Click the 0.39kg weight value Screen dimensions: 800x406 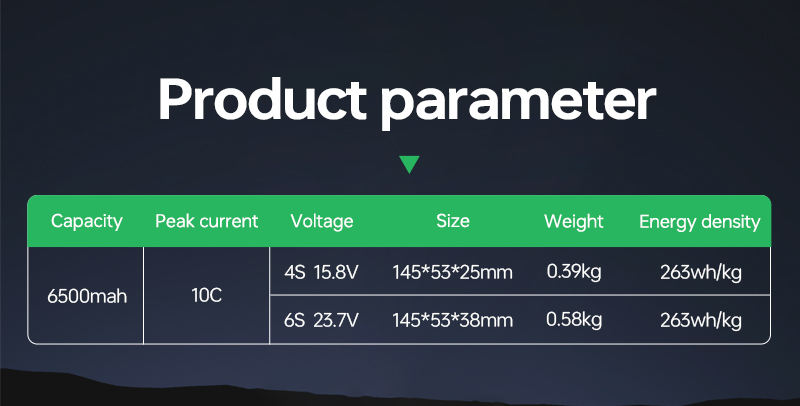pyautogui.click(x=574, y=271)
